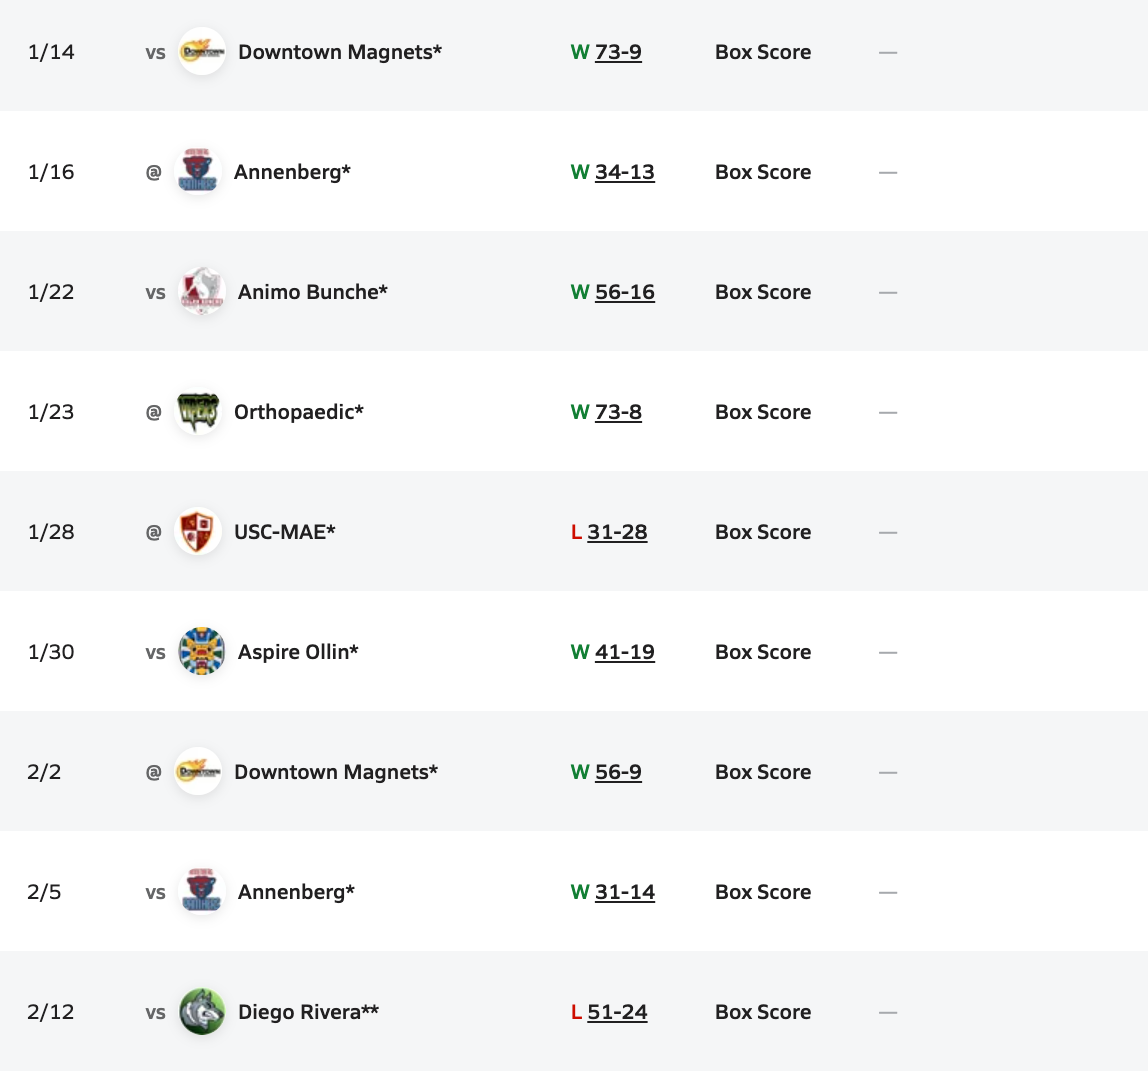Open the Animo Bunche team logo

coord(202,292)
